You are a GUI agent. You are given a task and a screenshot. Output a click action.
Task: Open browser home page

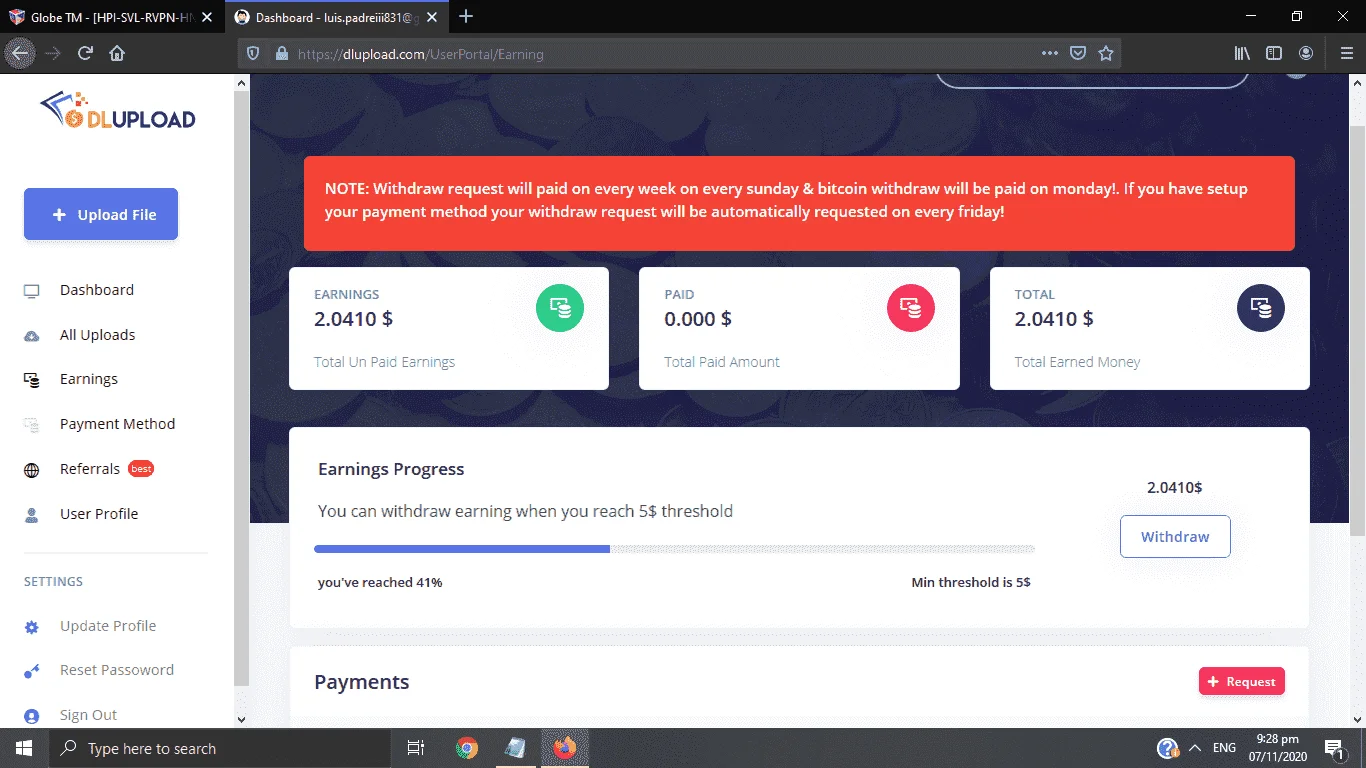117,54
